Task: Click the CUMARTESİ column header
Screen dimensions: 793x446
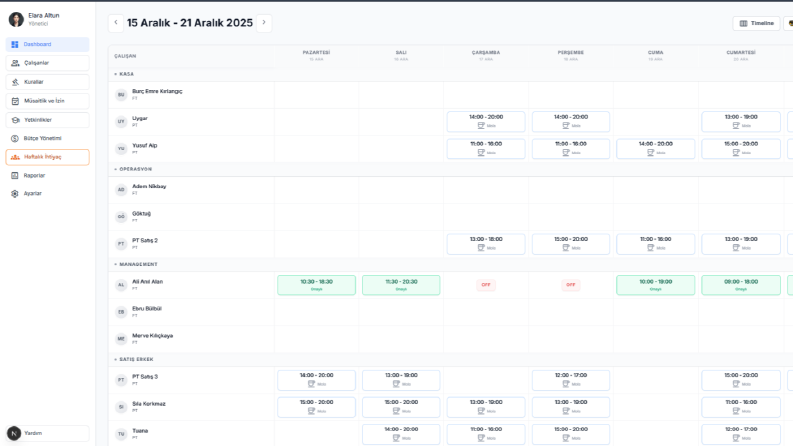Action: 741,56
